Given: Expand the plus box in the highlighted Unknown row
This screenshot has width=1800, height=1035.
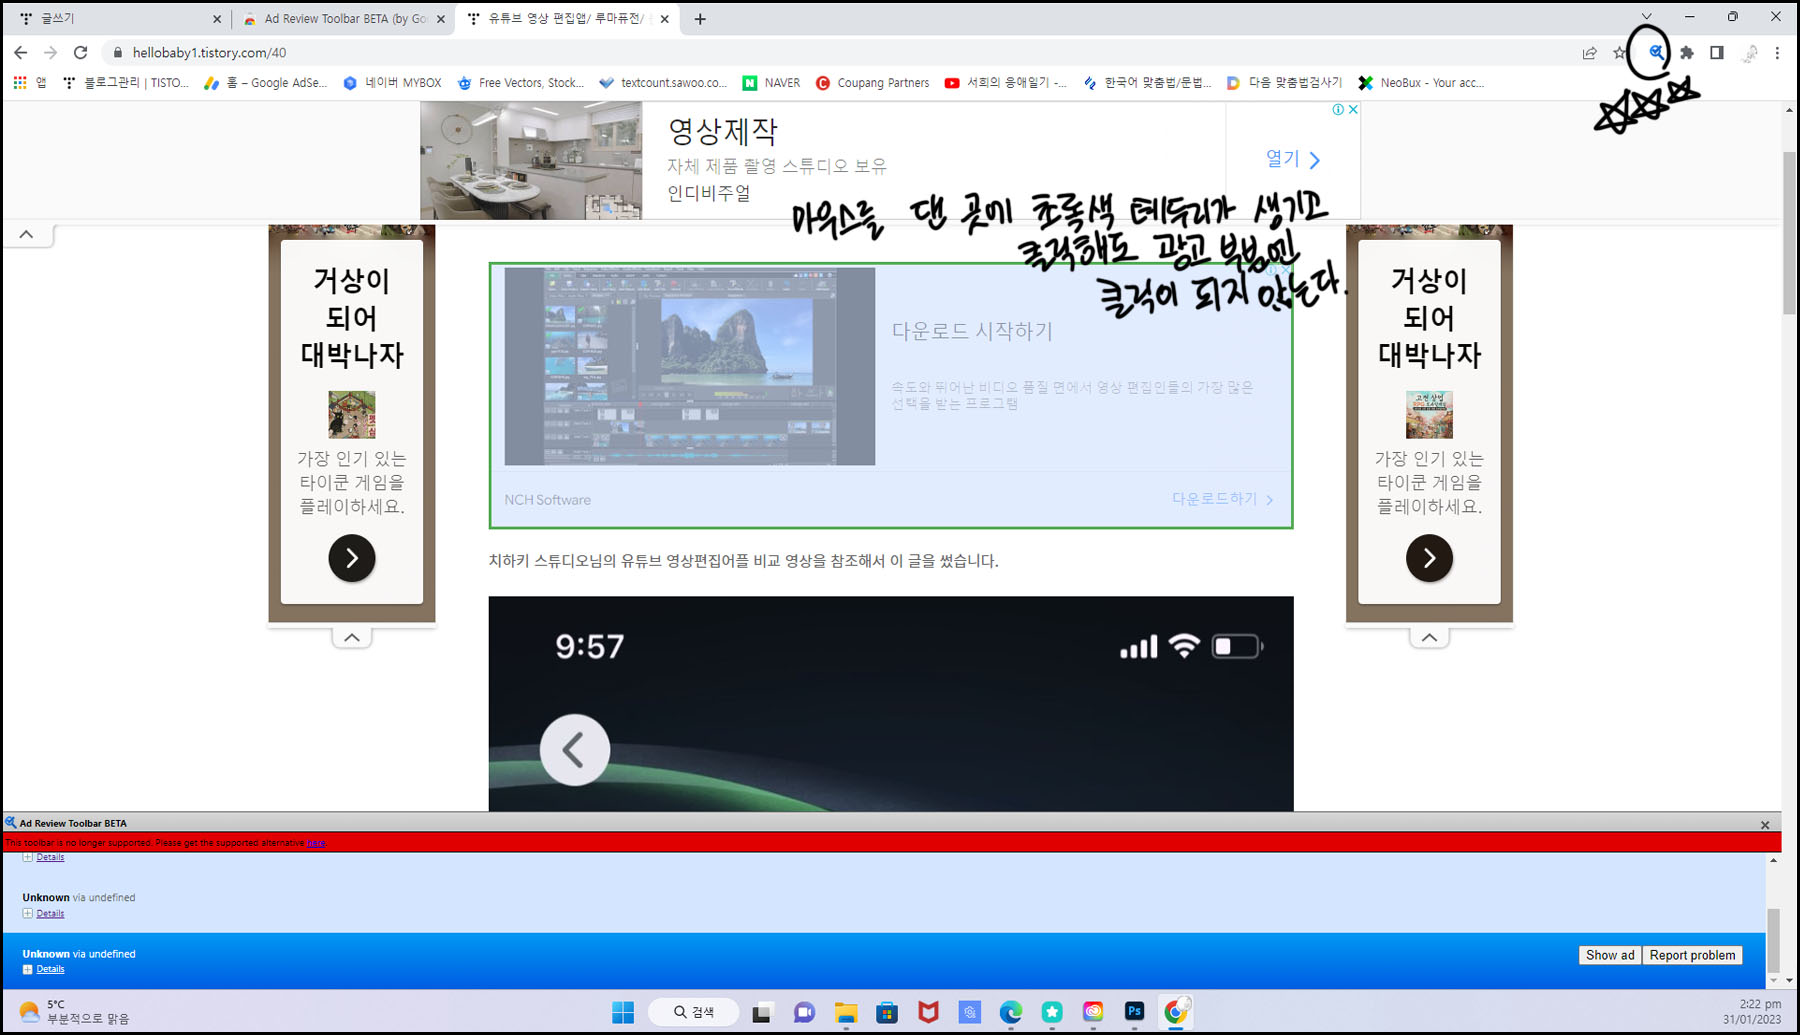Looking at the screenshot, I should (28, 969).
